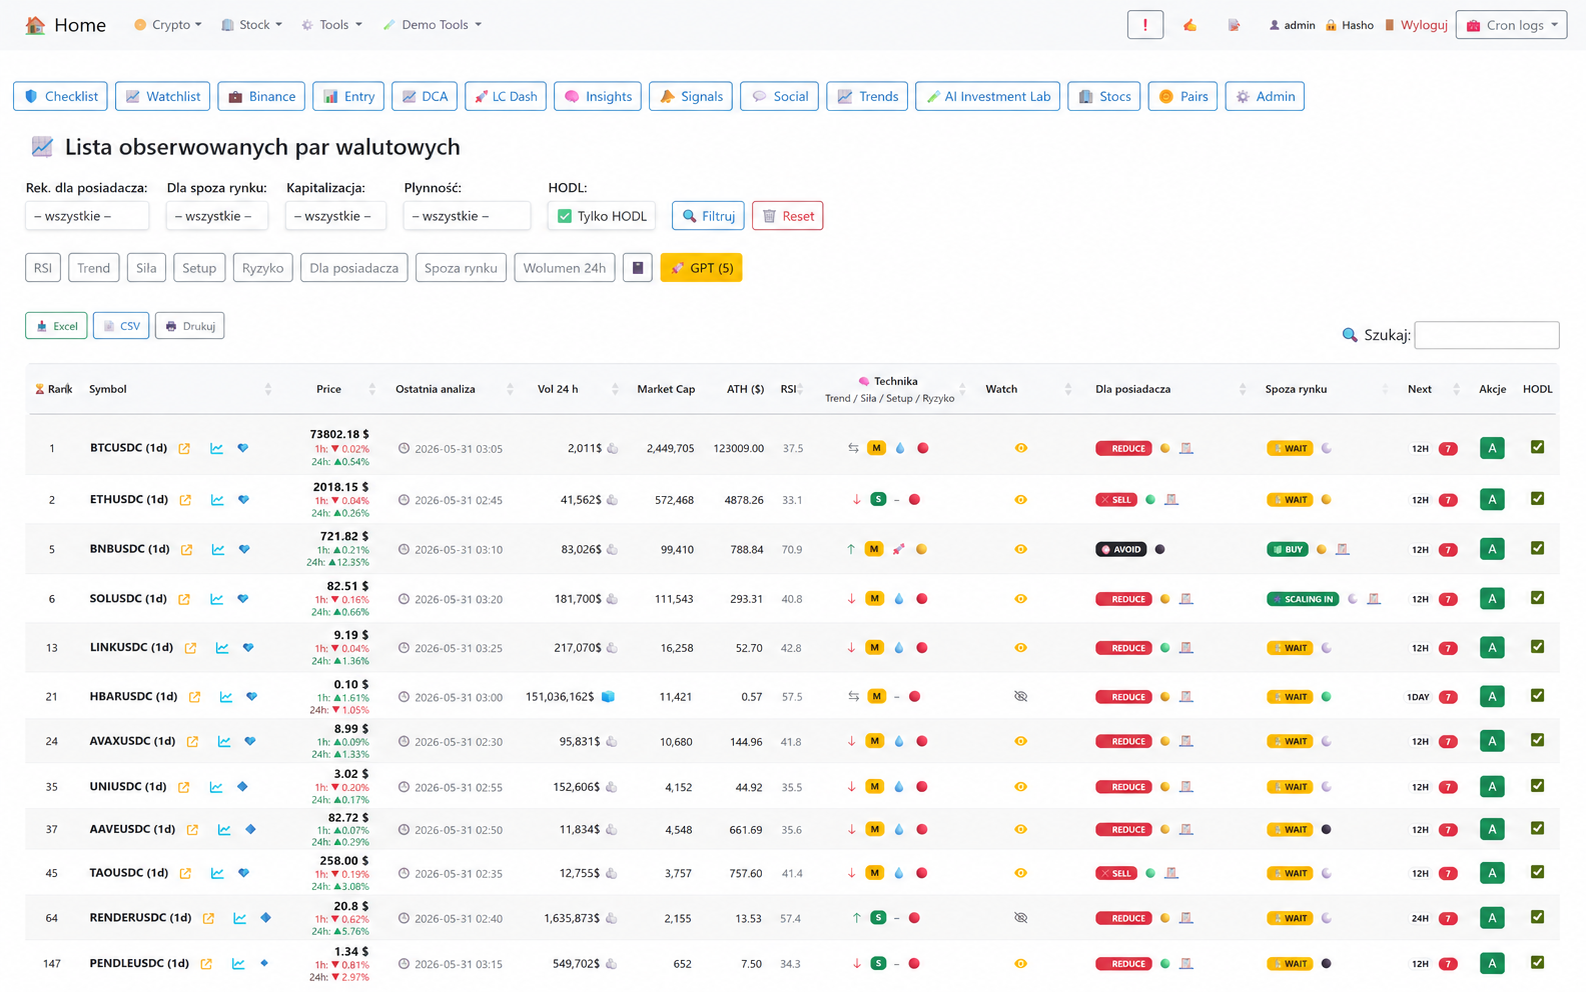This screenshot has width=1586, height=992.
Task: Click the Home house icon
Action: (x=35, y=25)
